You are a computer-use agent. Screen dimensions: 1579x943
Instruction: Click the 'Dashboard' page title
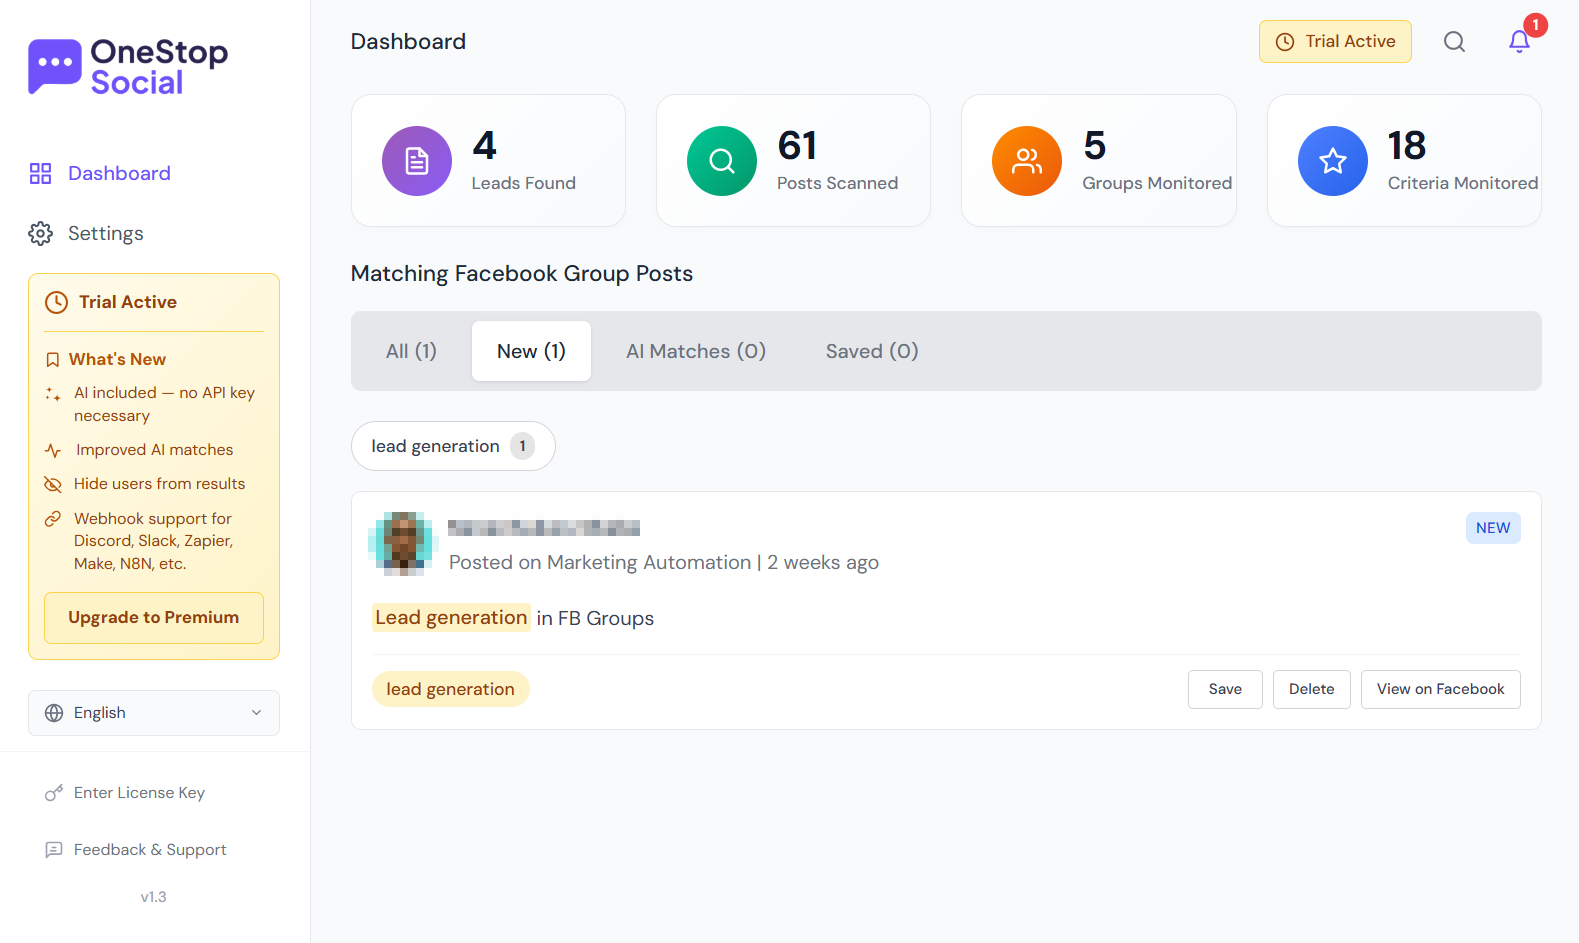click(x=408, y=42)
